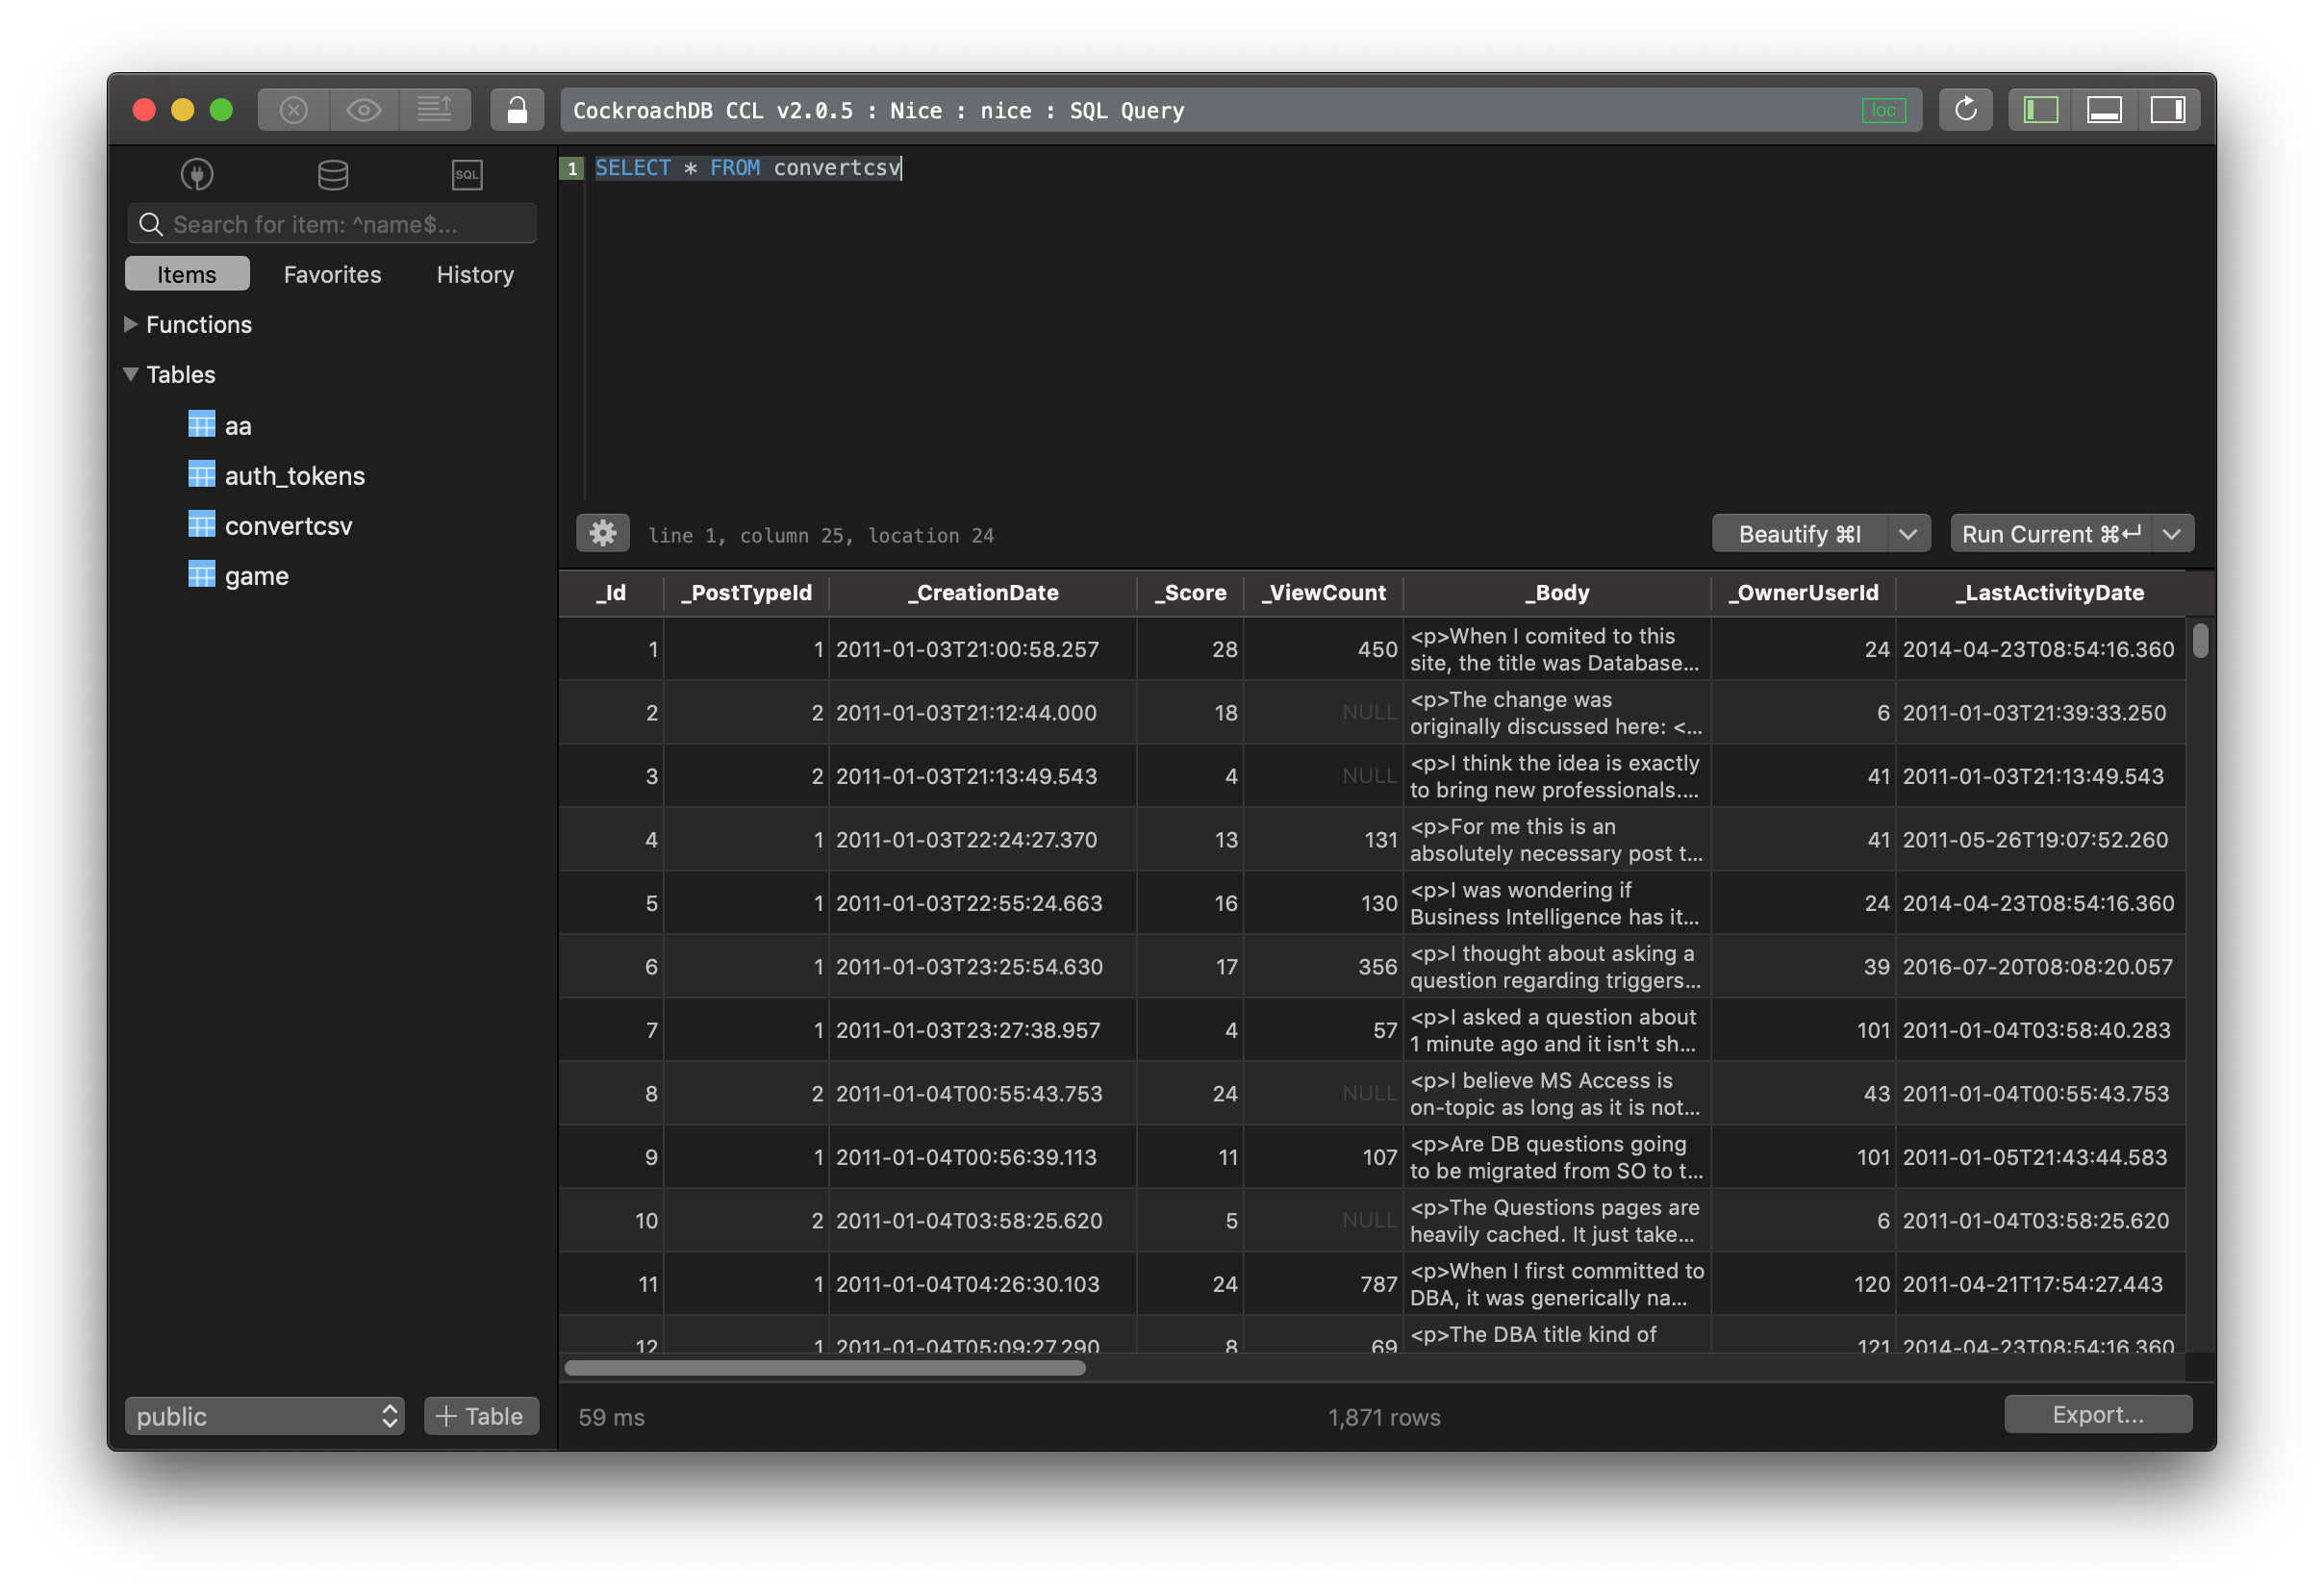Click cell 2016-07-20T08:08:20.057

point(2040,966)
